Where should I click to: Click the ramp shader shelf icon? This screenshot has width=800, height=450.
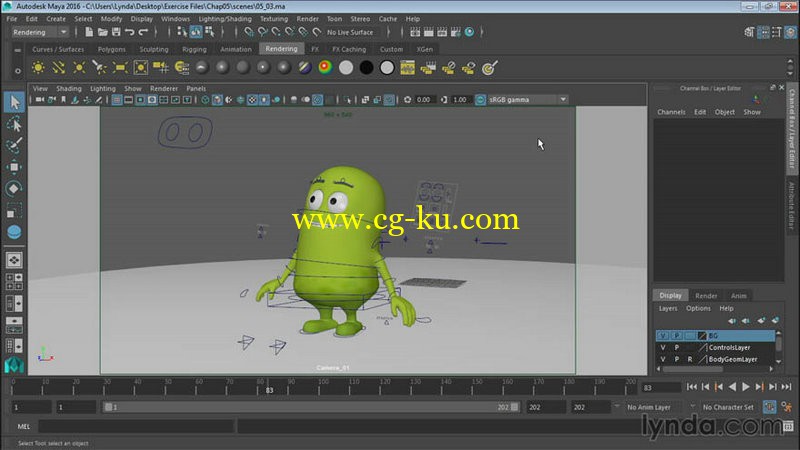point(325,67)
